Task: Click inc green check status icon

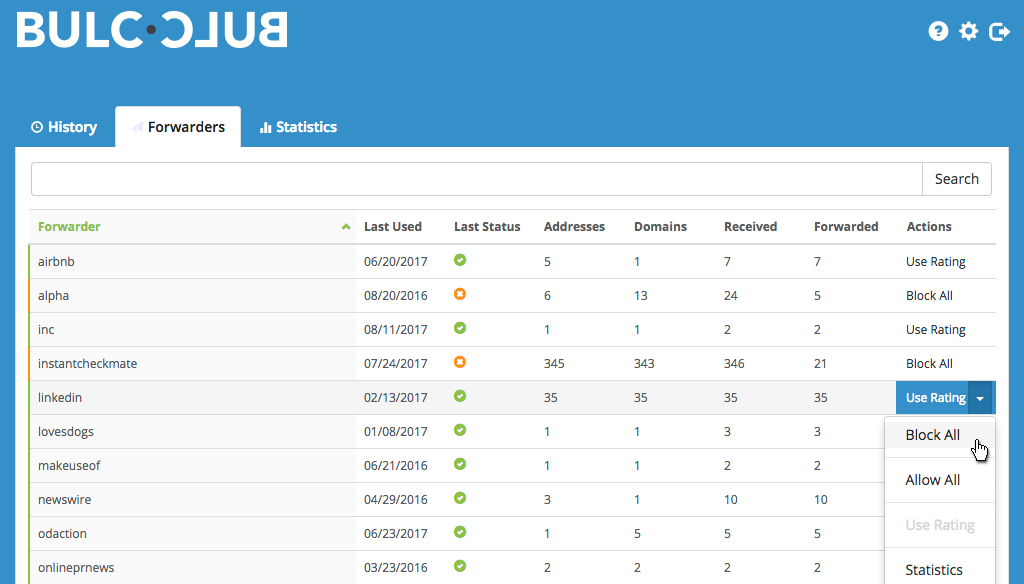Action: (460, 328)
